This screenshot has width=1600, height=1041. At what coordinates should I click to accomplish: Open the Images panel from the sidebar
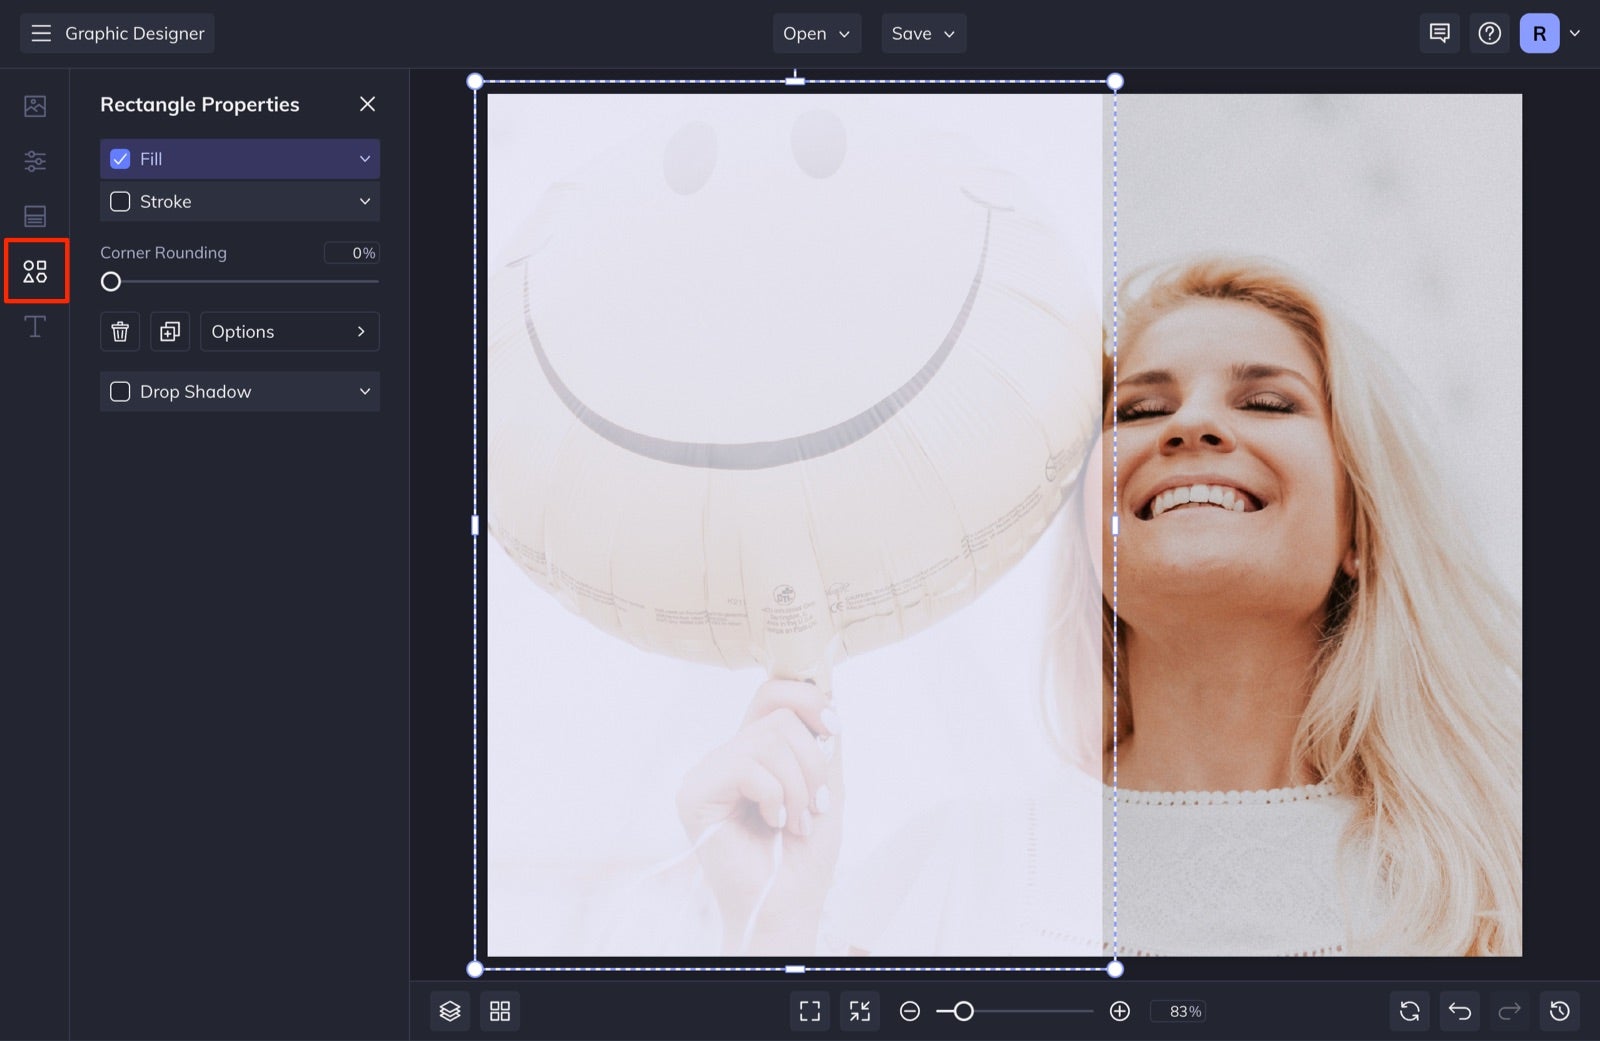coord(36,105)
